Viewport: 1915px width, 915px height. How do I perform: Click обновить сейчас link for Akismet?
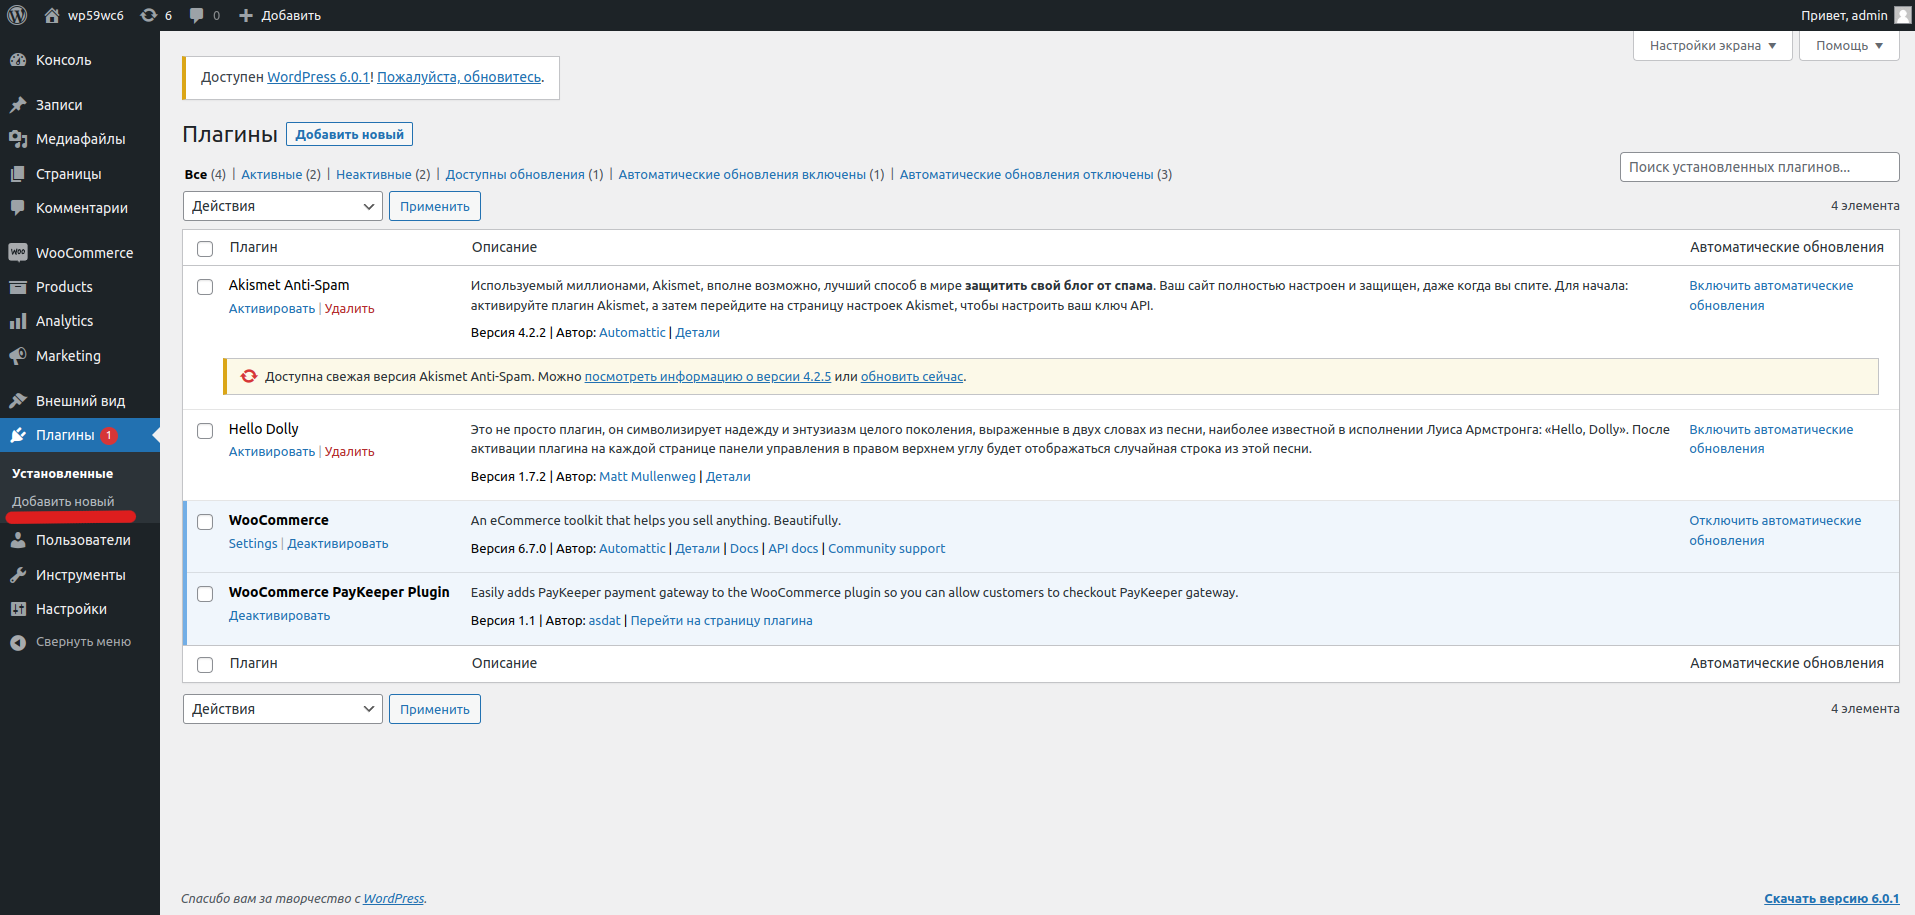[x=911, y=377]
